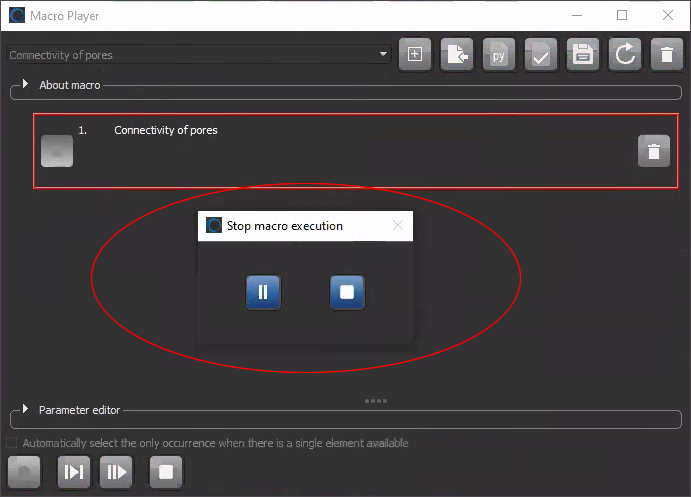Click the skip-to-next step playback button
This screenshot has width=691, height=497.
(x=74, y=472)
